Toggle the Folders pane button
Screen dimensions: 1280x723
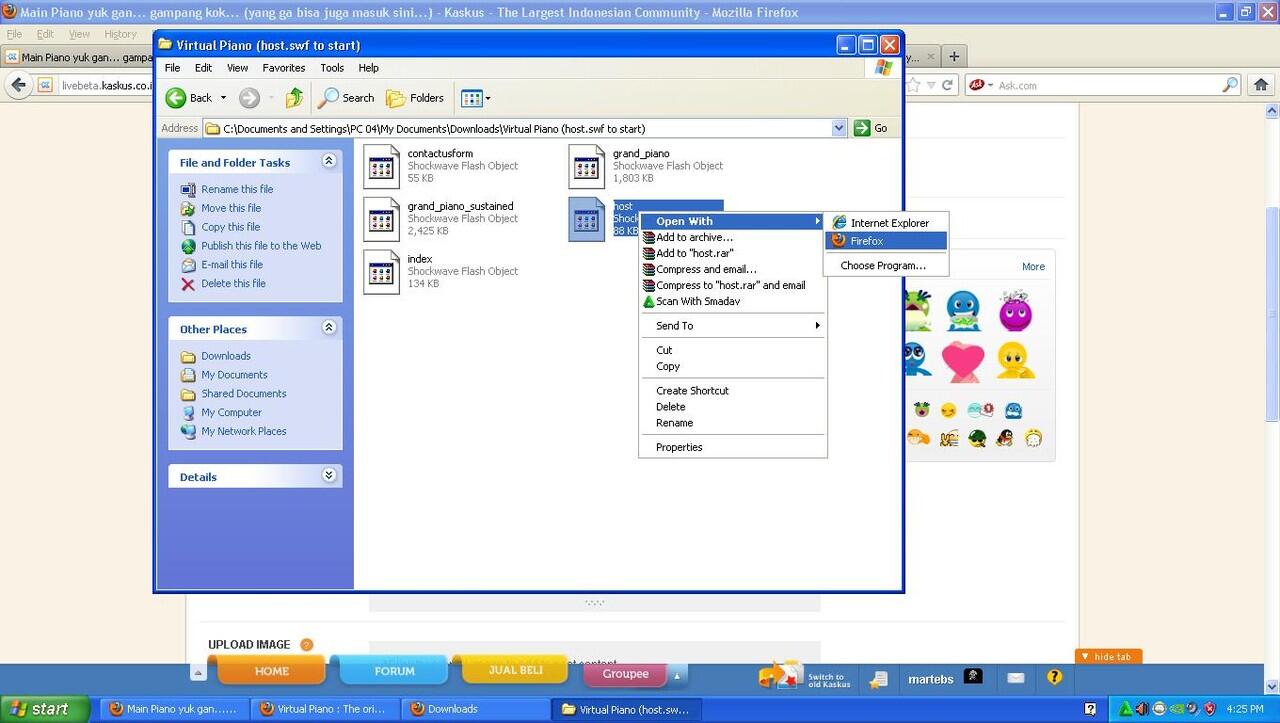415,98
